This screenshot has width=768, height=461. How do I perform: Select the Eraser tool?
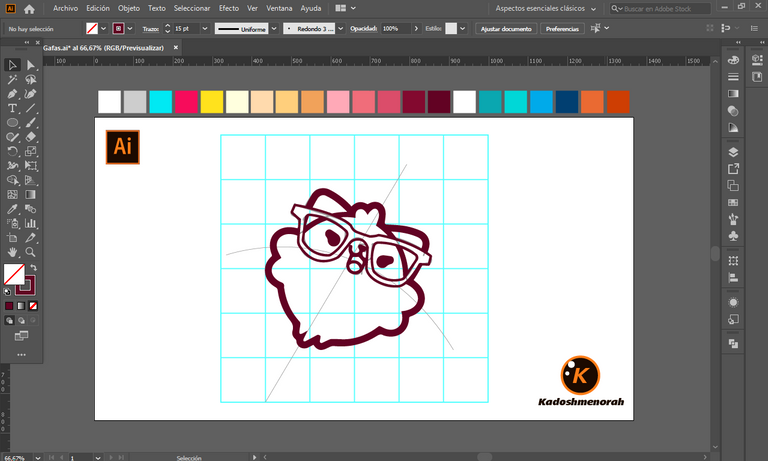click(30, 137)
